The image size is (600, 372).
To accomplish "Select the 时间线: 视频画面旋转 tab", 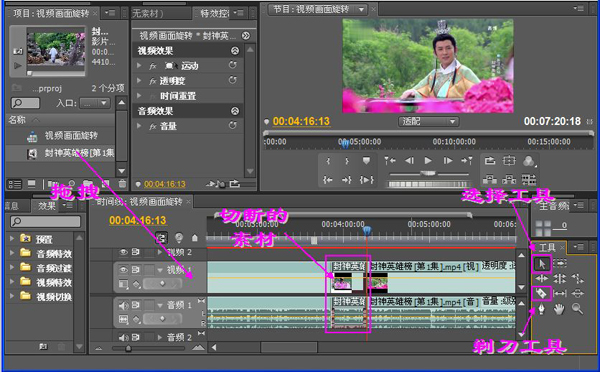I will [139, 202].
